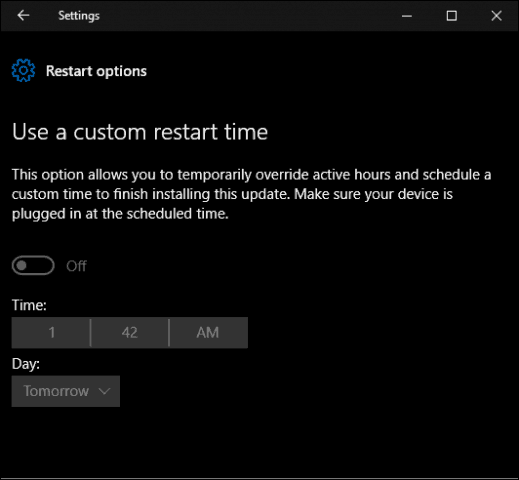Maximize the Settings window
Screen dimensions: 519x480
click(x=452, y=16)
